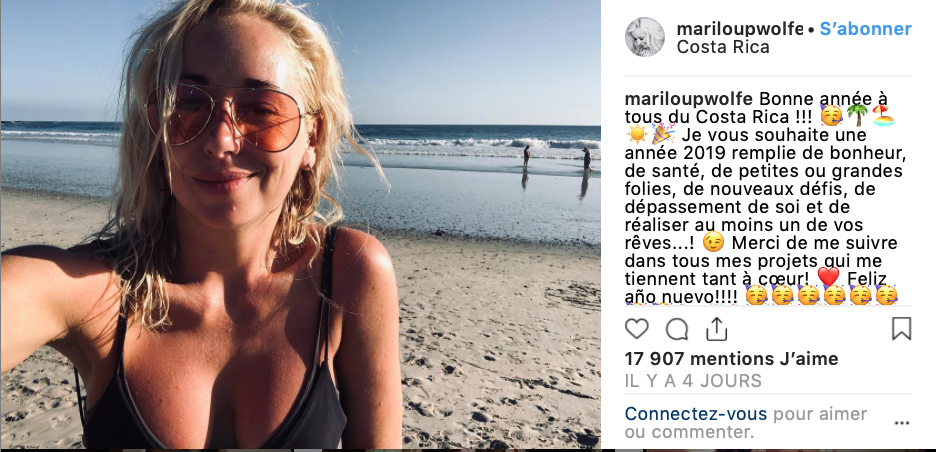
Task: Follow the account via S'abonner
Action: click(x=866, y=29)
